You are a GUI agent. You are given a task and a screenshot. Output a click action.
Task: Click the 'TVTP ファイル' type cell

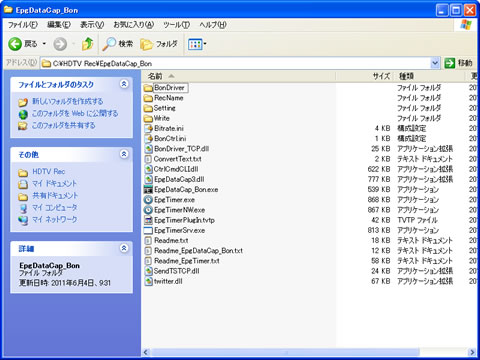(417, 220)
